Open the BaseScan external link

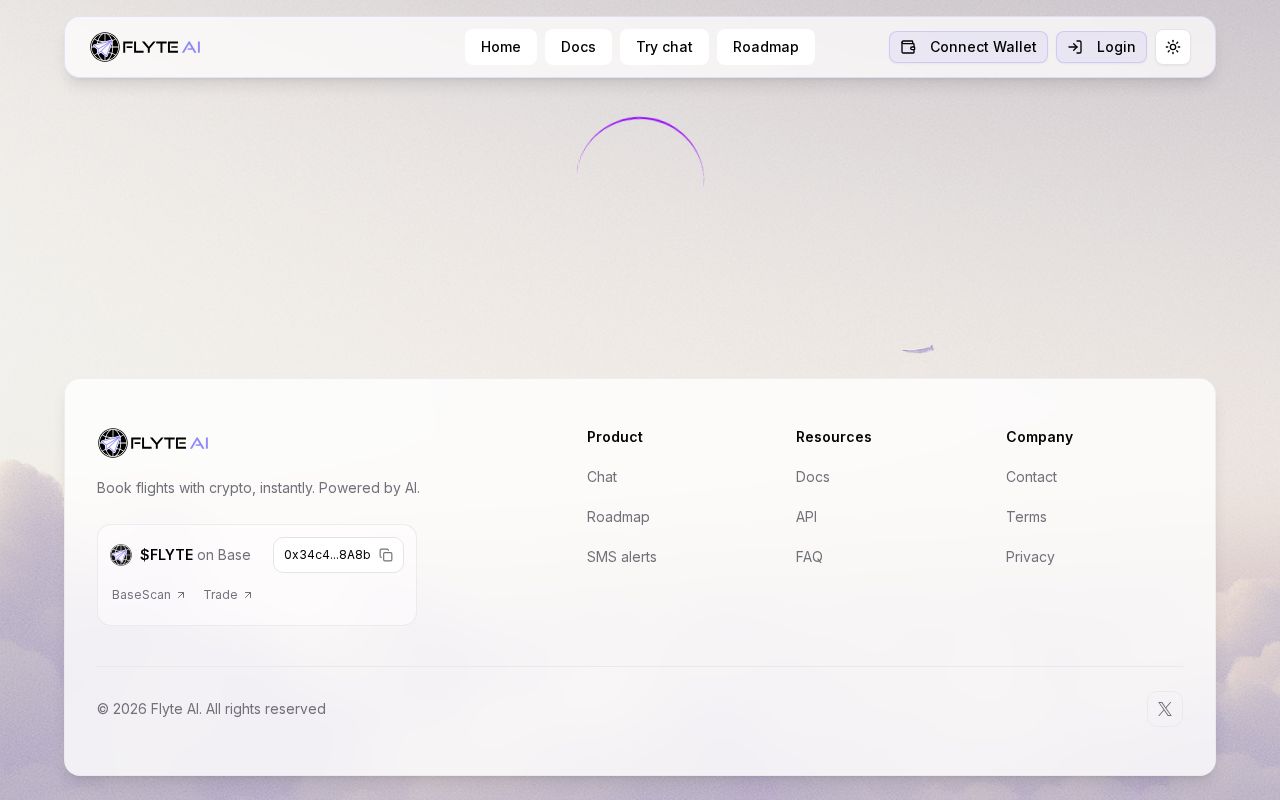(149, 595)
